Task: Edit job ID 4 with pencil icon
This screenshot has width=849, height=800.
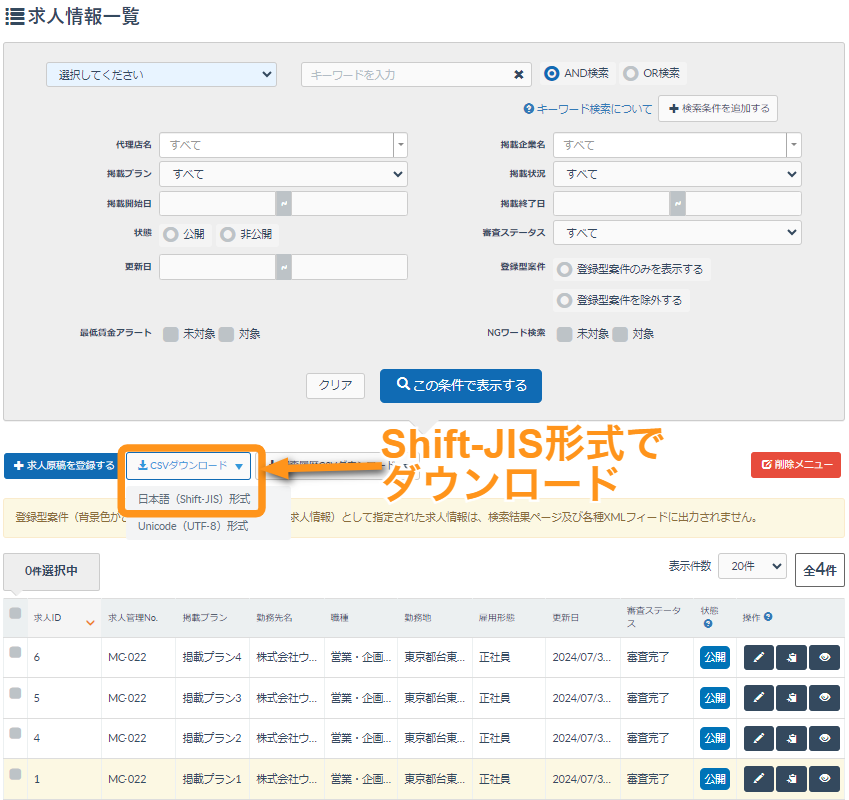Action: (759, 738)
